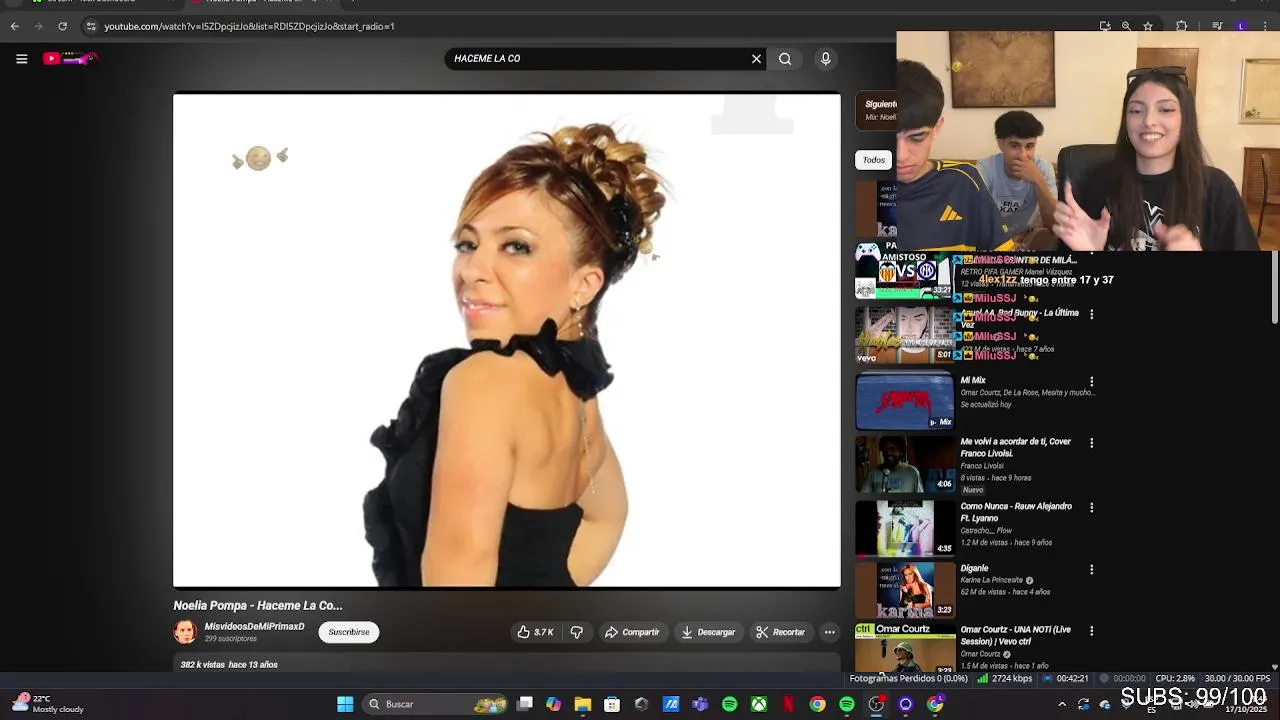This screenshot has height=720, width=1280.
Task: Open the YouTube hamburger guide menu
Action: point(21,59)
